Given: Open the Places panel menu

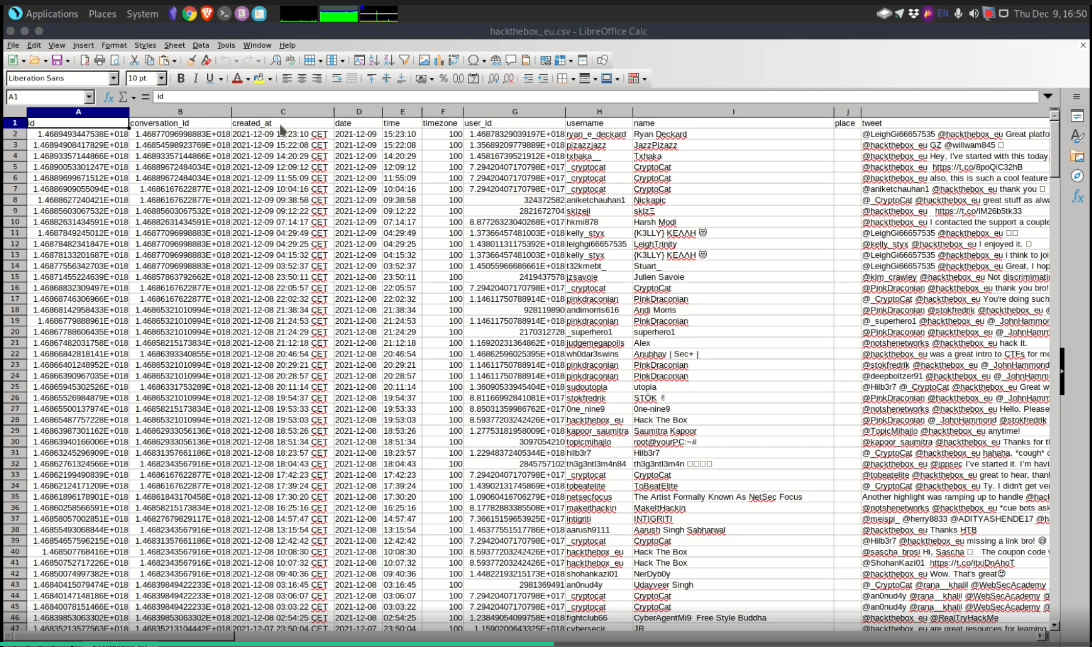Looking at the screenshot, I should 102,13.
